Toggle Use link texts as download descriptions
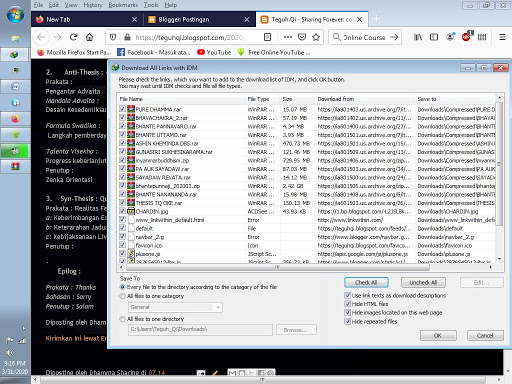Viewport: 512px width, 384px height. click(347, 295)
